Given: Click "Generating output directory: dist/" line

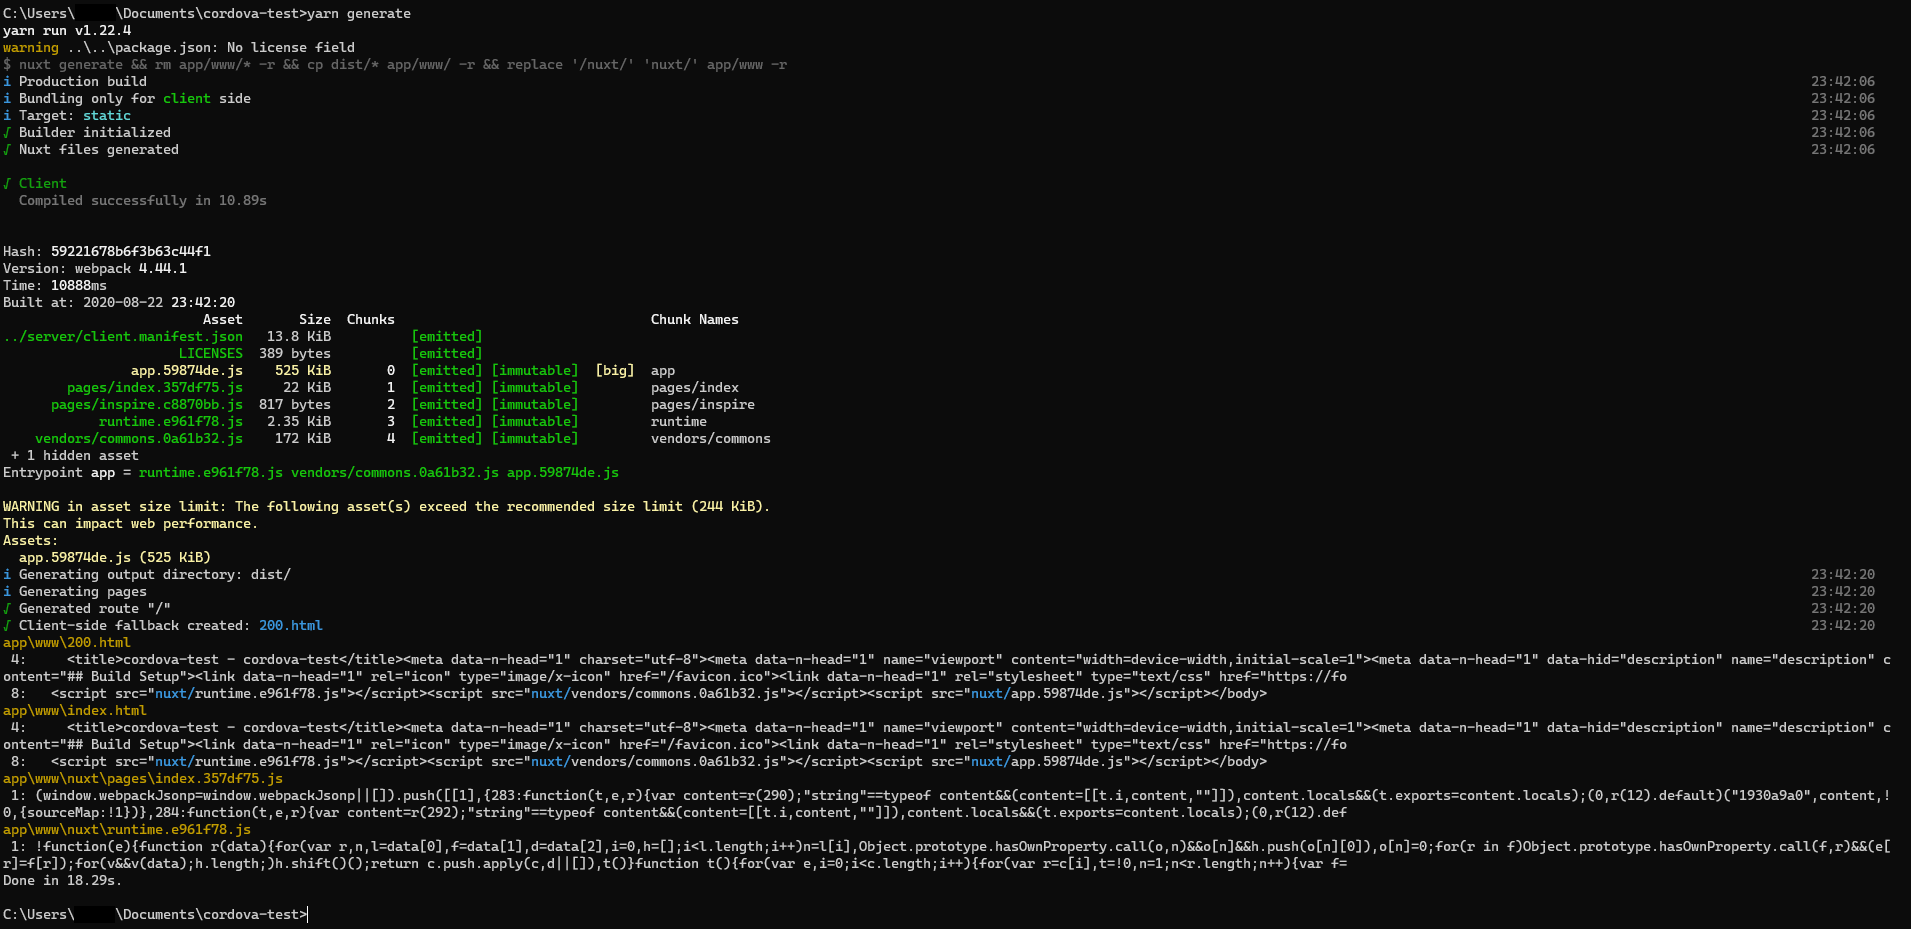Looking at the screenshot, I should [147, 574].
